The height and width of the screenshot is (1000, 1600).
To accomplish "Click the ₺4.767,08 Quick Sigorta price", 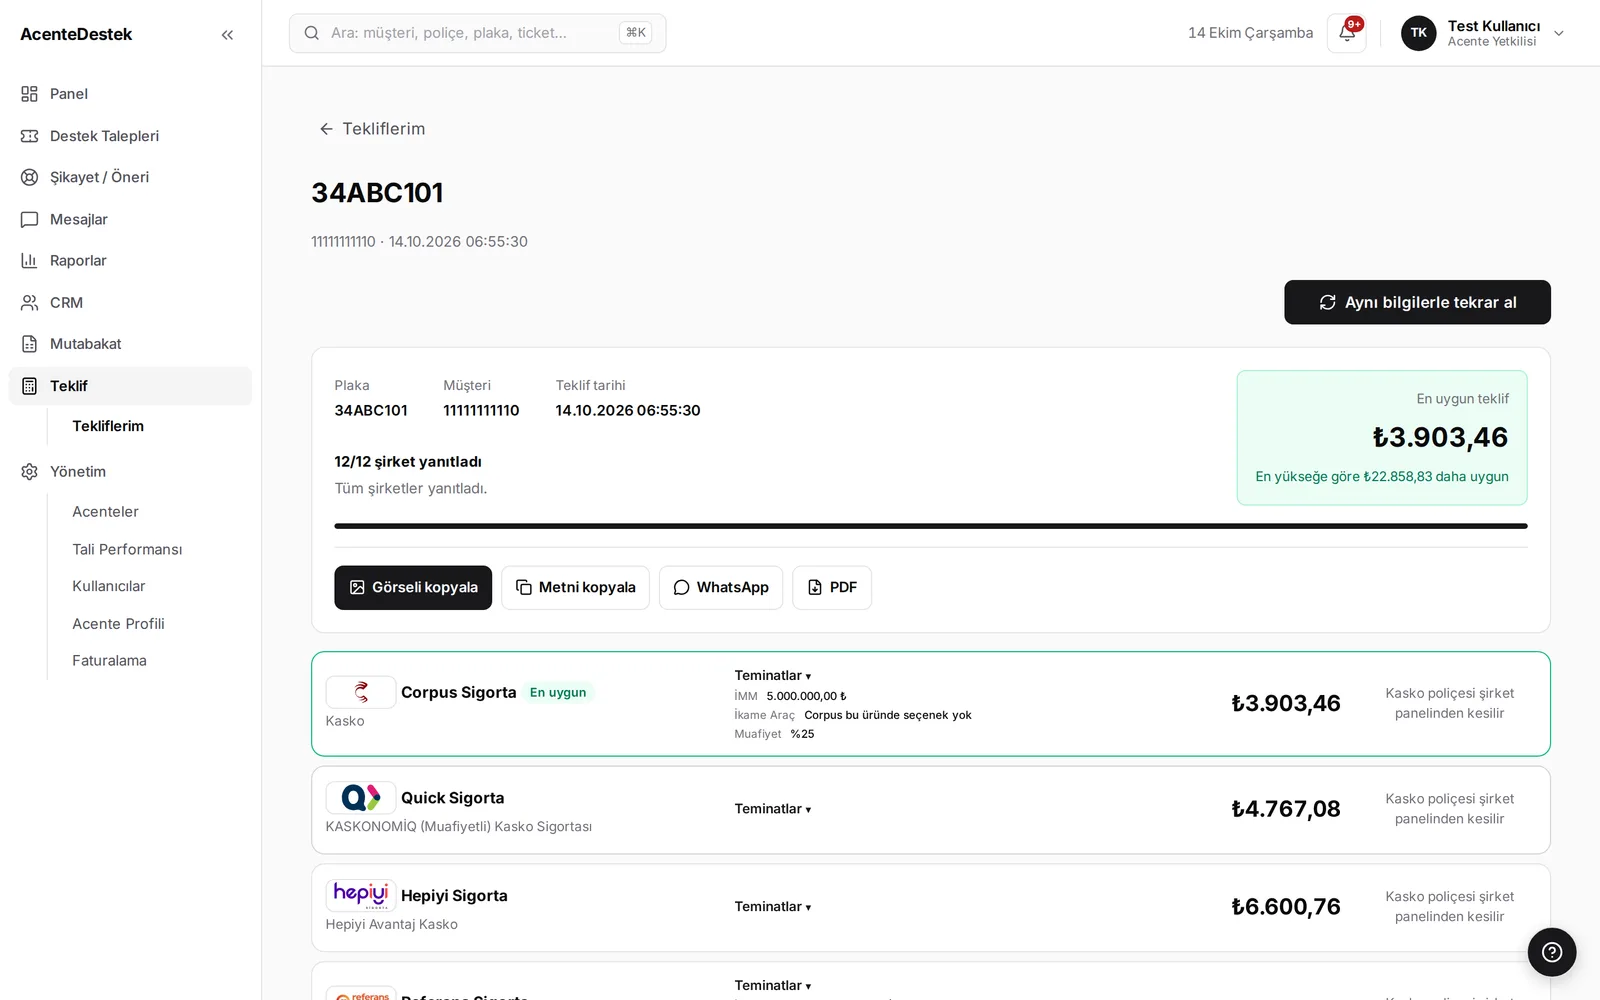I will (1286, 809).
